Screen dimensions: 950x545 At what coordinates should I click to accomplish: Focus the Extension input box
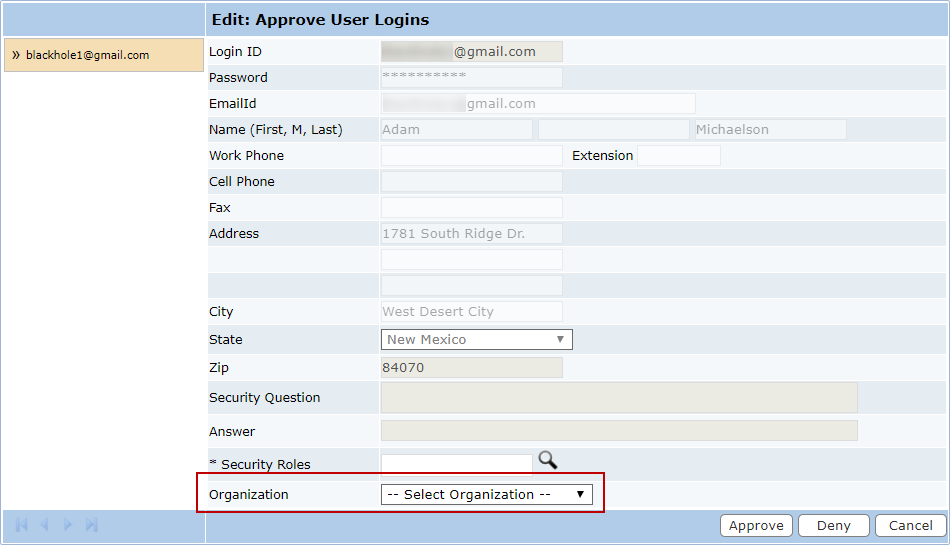click(x=678, y=156)
